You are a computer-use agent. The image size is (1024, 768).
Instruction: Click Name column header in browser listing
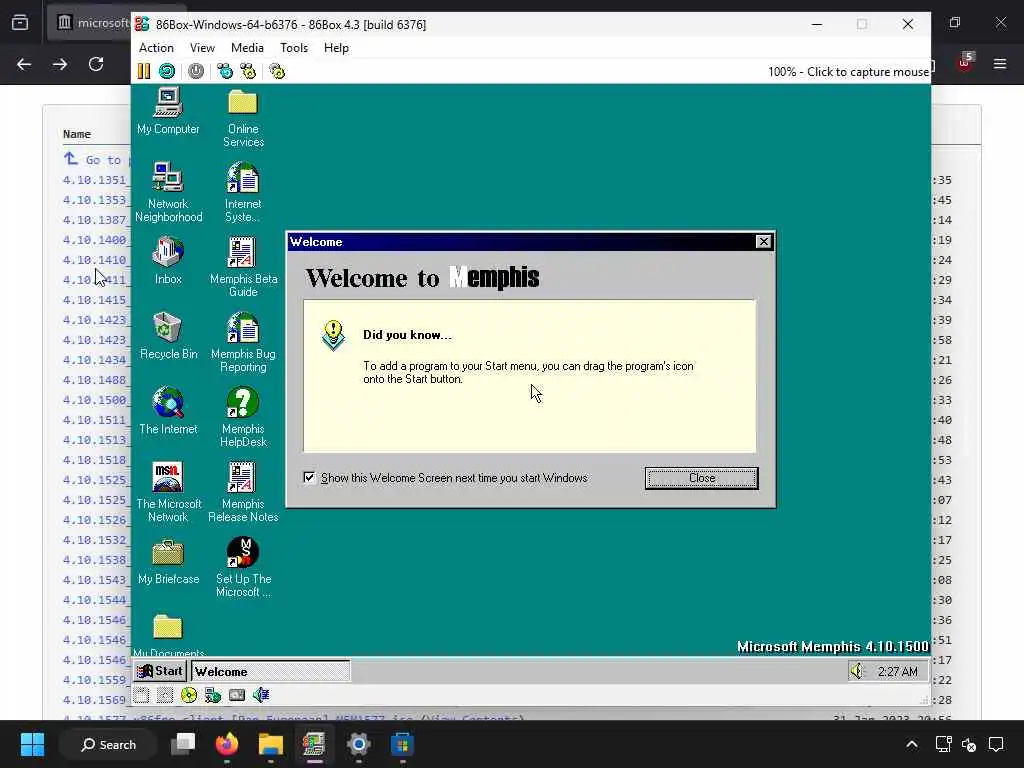pos(76,134)
